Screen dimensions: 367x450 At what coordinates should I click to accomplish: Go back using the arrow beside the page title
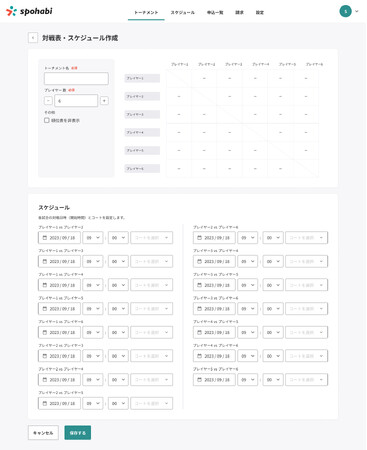click(33, 38)
